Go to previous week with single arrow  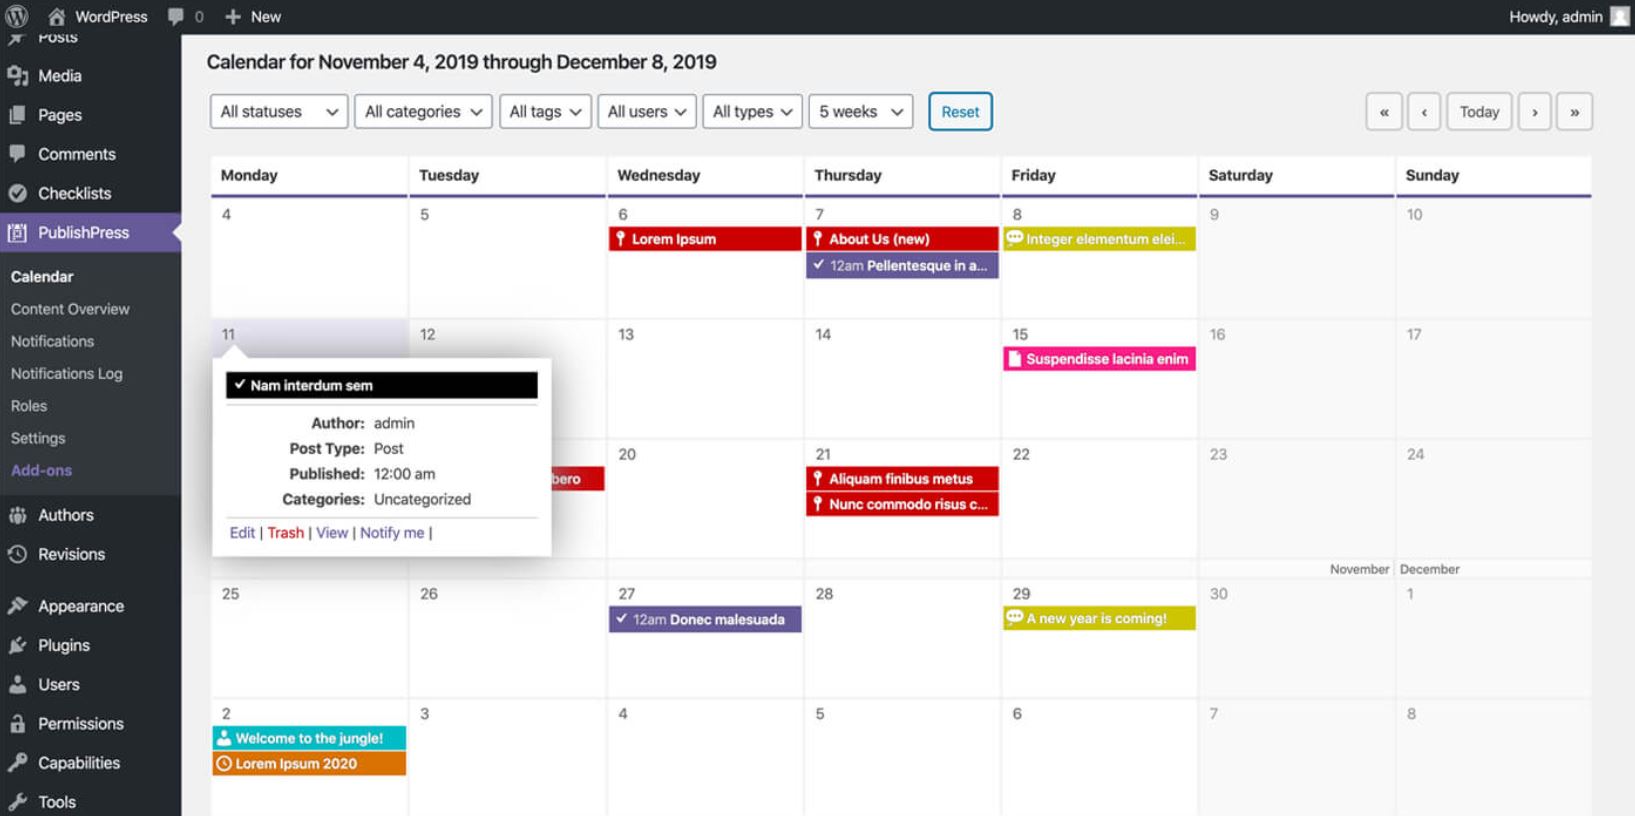coord(1424,112)
